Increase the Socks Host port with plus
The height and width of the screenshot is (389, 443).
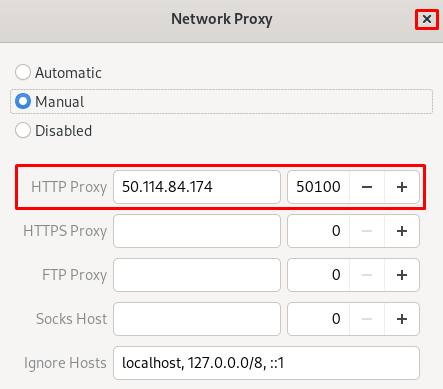coord(402,319)
